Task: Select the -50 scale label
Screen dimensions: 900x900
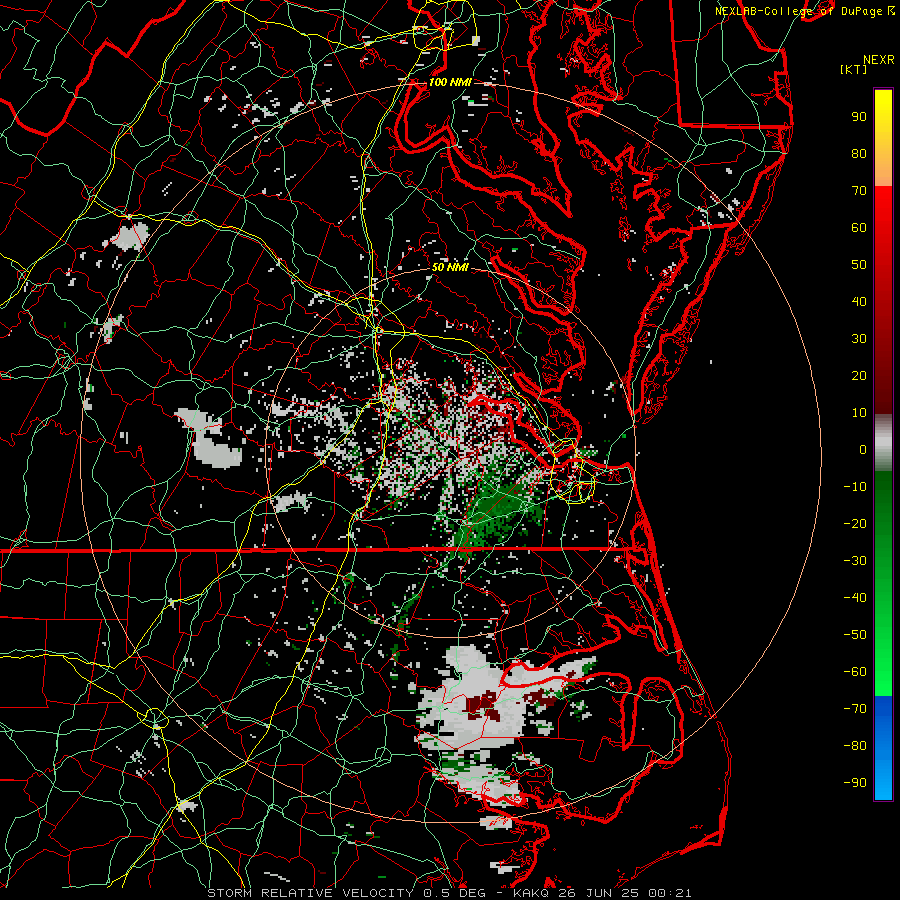Action: pos(855,635)
